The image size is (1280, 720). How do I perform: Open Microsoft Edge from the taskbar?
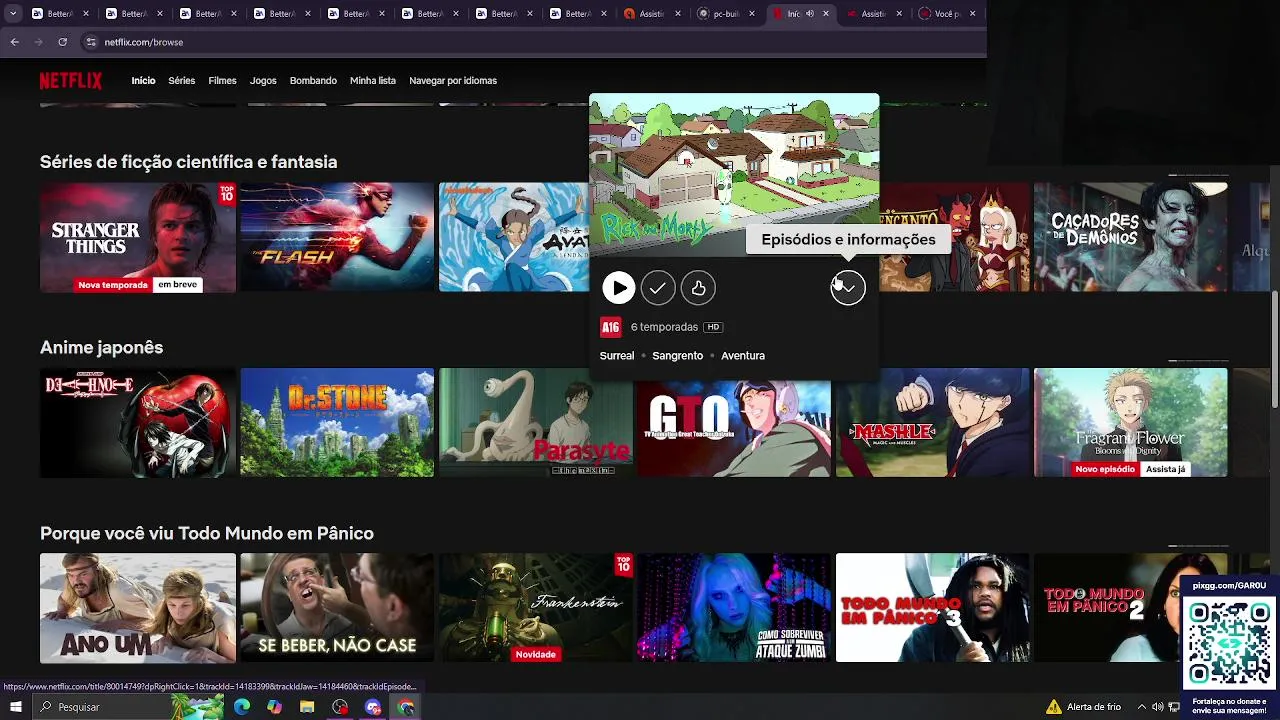click(242, 707)
